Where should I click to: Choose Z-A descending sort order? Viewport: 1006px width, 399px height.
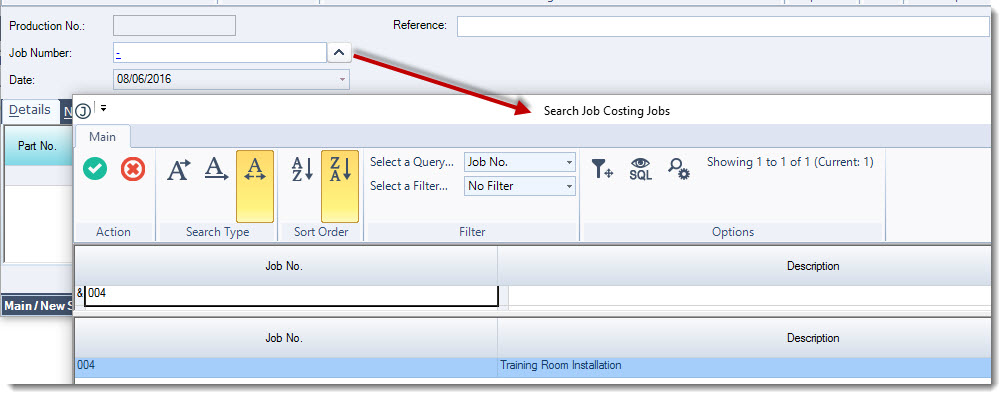click(340, 186)
